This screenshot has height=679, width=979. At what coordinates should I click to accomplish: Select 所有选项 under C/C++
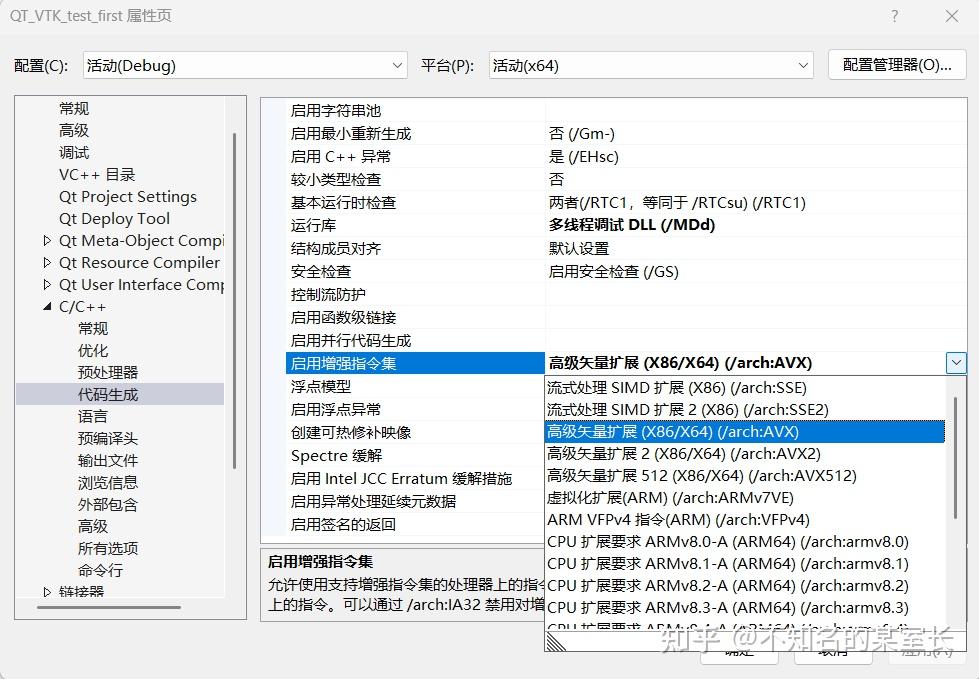[108, 549]
